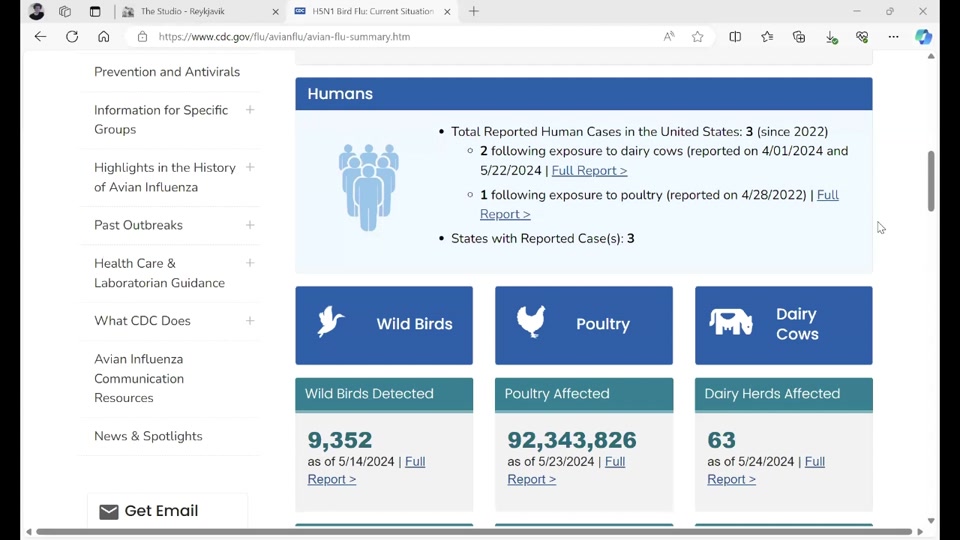Open the Collections icon in toolbar
This screenshot has width=960, height=540.
(799, 37)
